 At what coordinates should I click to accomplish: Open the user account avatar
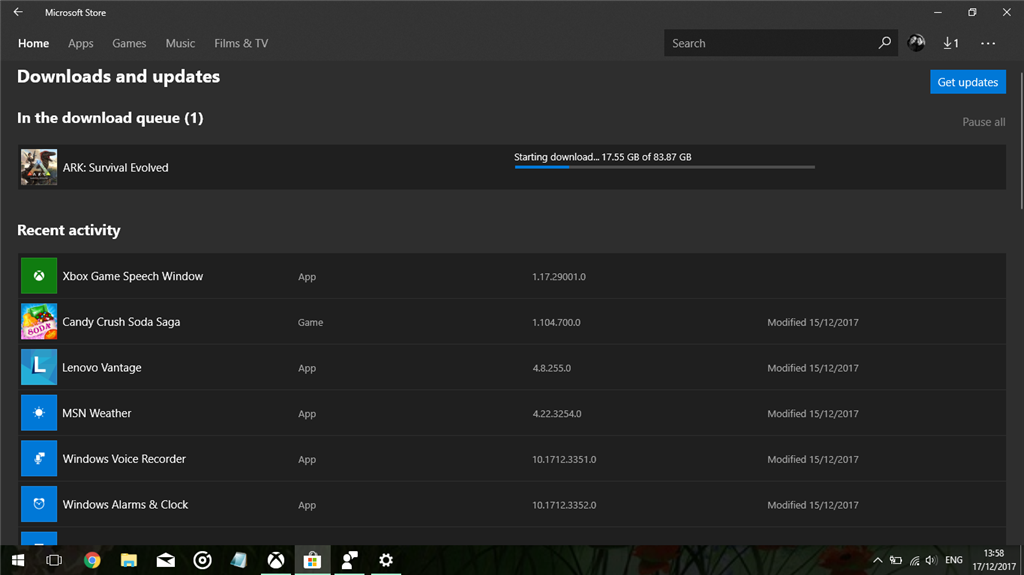point(916,43)
